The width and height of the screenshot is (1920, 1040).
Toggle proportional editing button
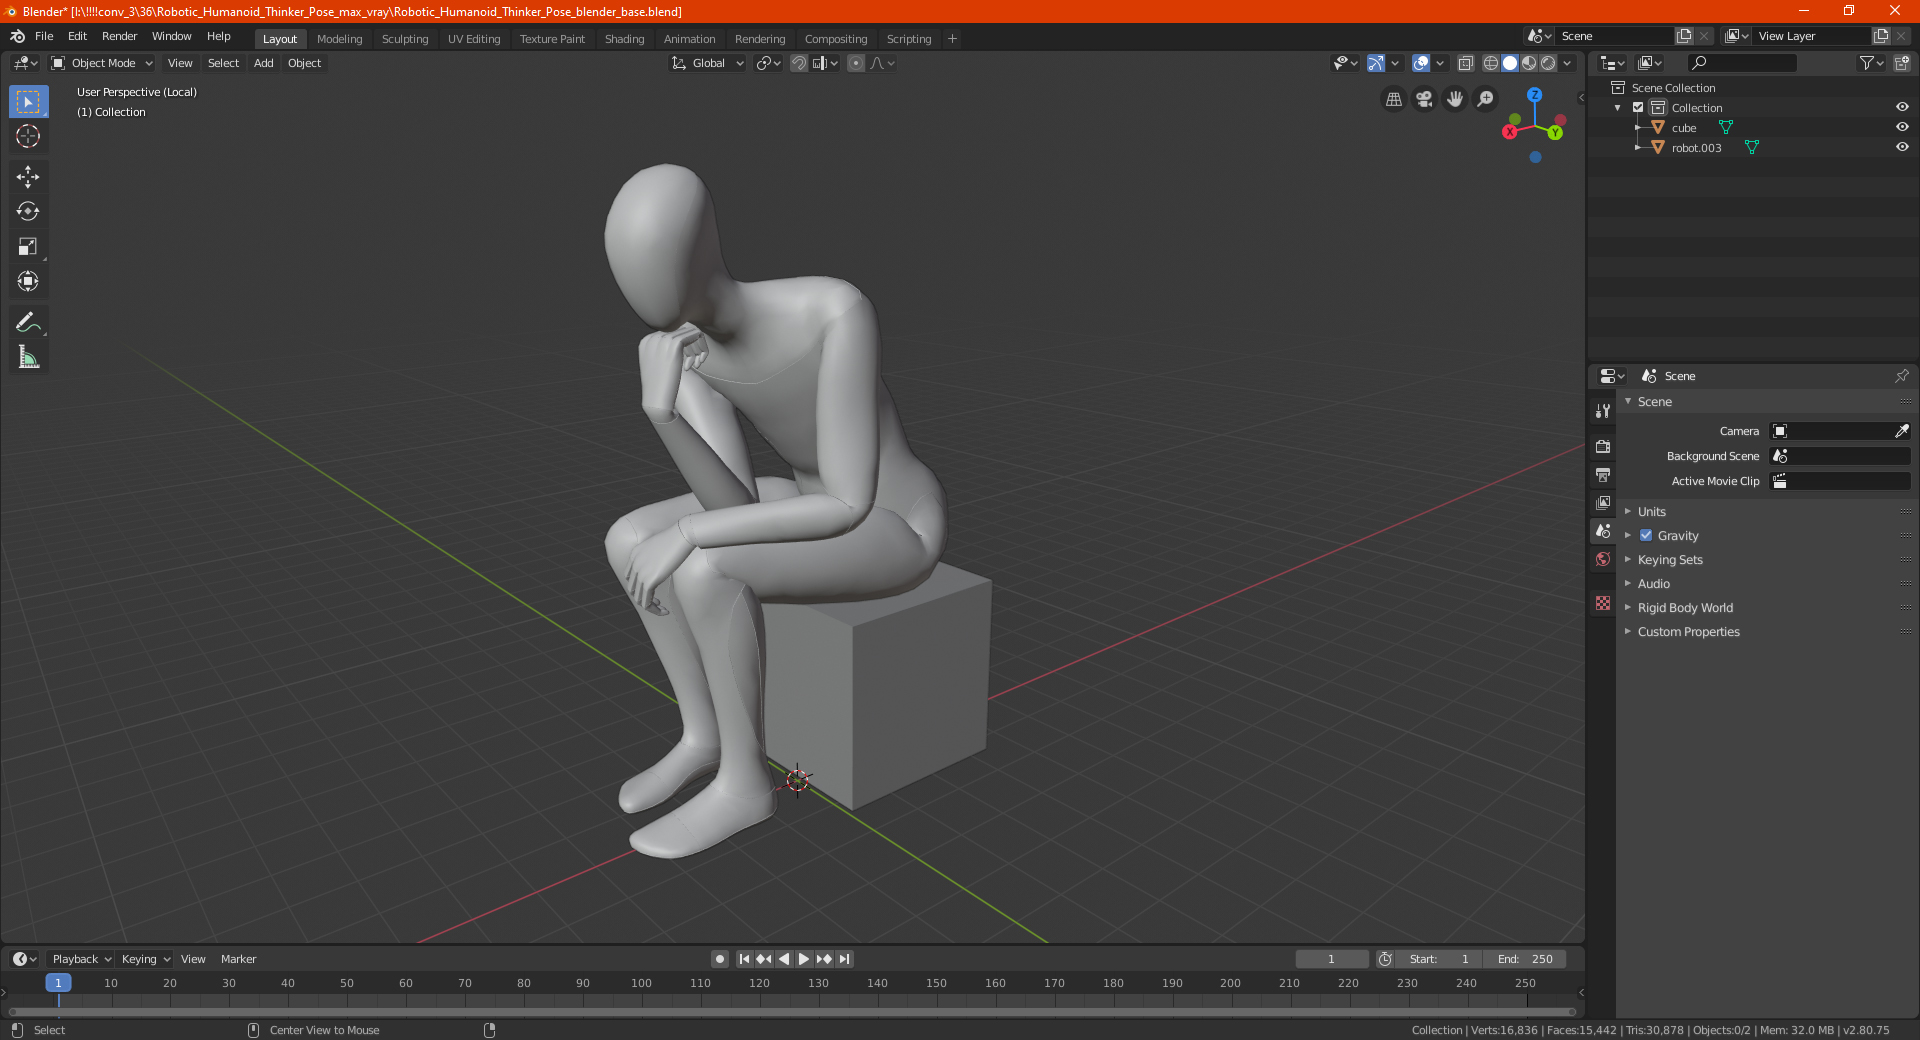856,63
